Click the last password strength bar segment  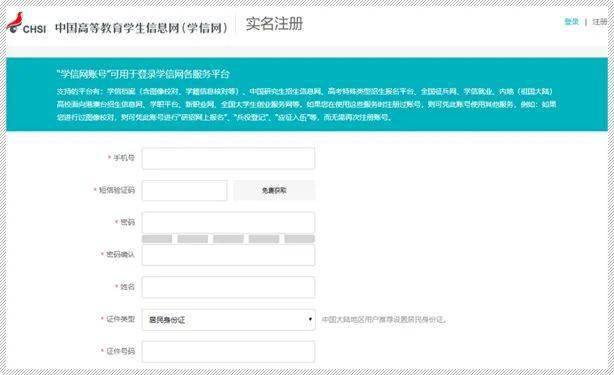click(x=300, y=239)
